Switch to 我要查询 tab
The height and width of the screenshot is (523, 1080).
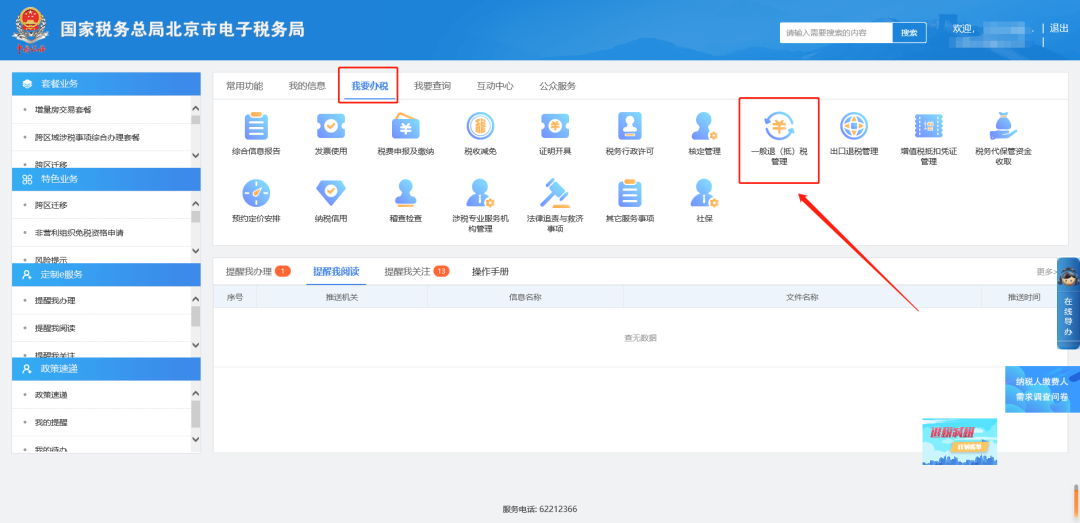coord(433,86)
